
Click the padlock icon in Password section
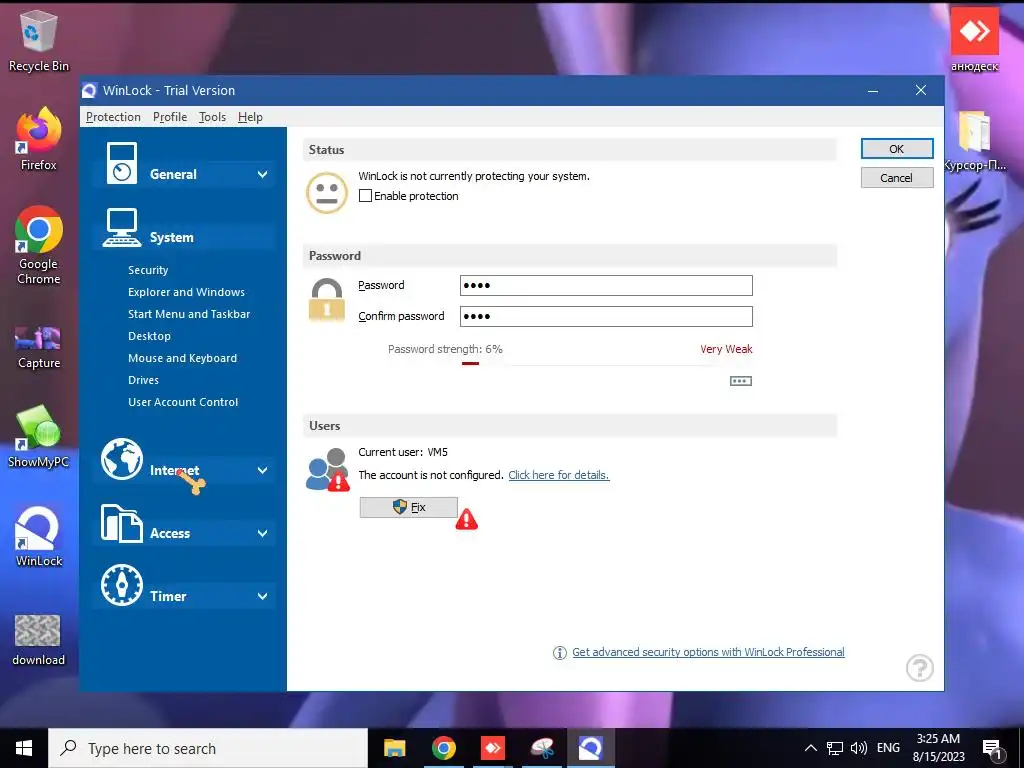pyautogui.click(x=327, y=300)
